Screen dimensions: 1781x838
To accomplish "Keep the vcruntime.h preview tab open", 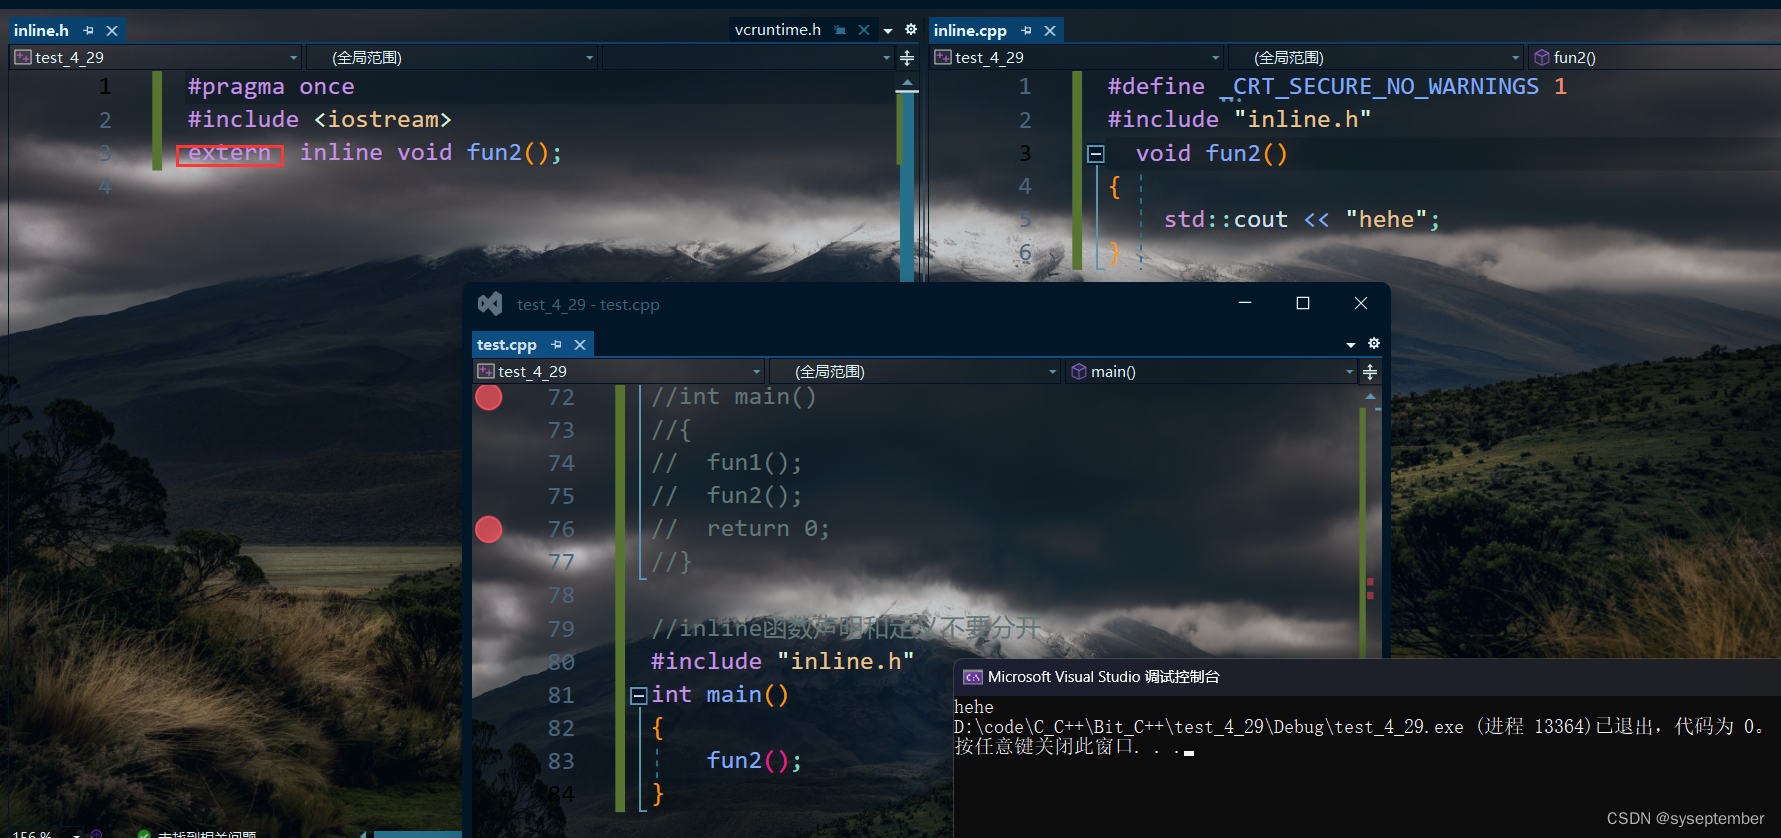I will pyautogui.click(x=840, y=30).
